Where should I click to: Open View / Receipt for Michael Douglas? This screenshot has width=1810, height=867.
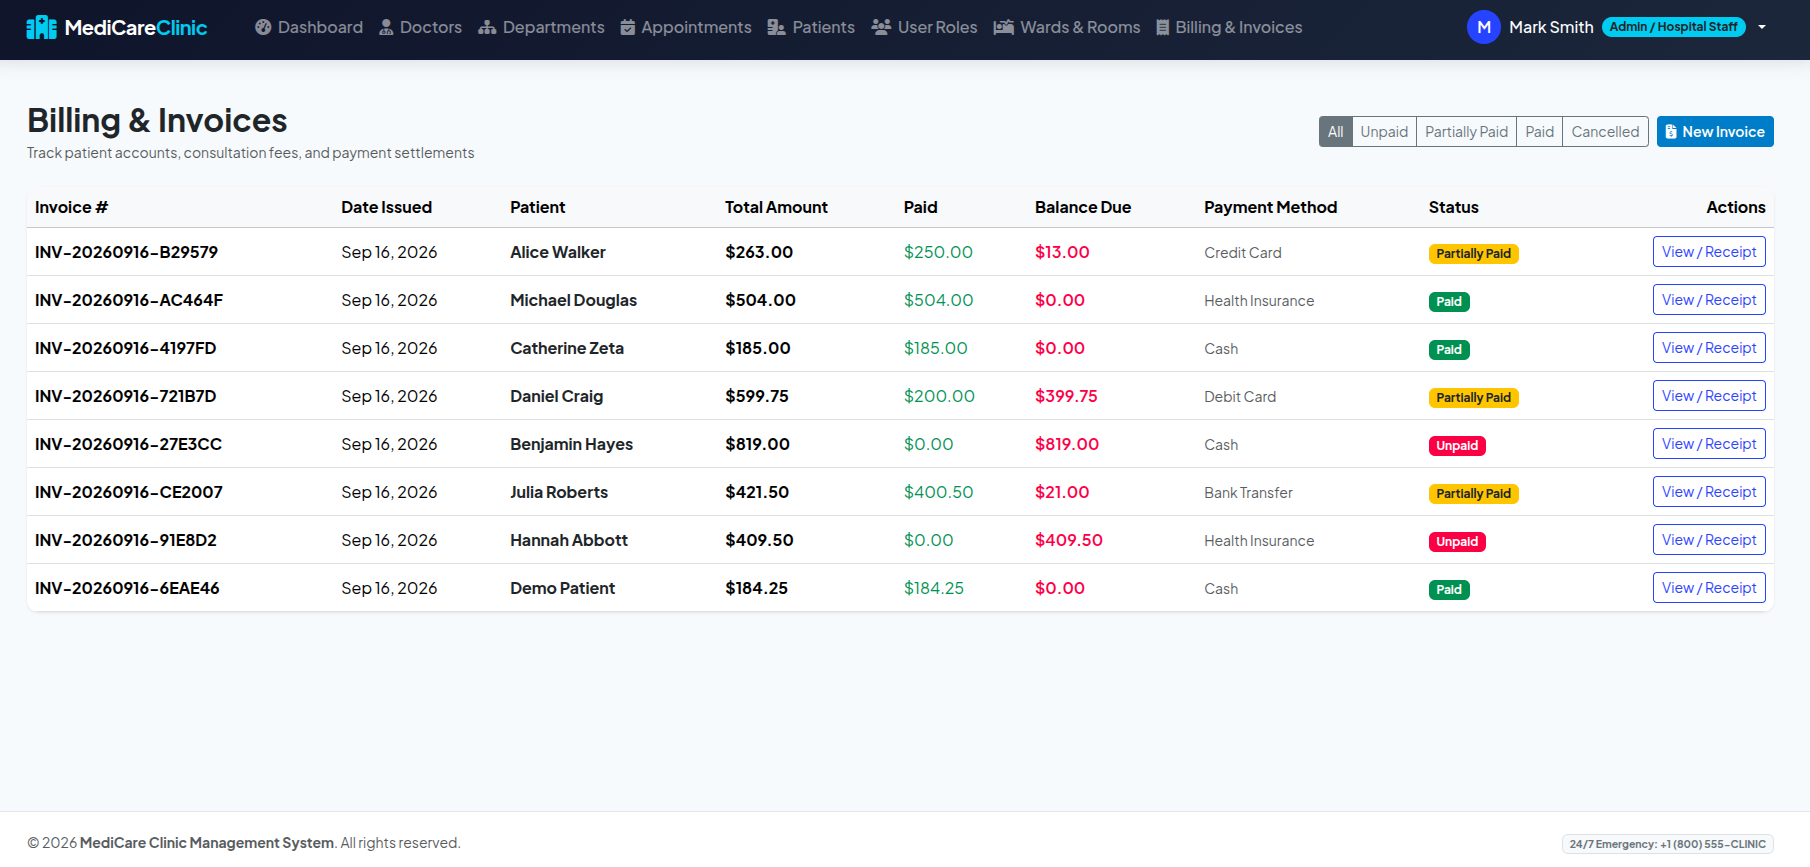pyautogui.click(x=1709, y=300)
